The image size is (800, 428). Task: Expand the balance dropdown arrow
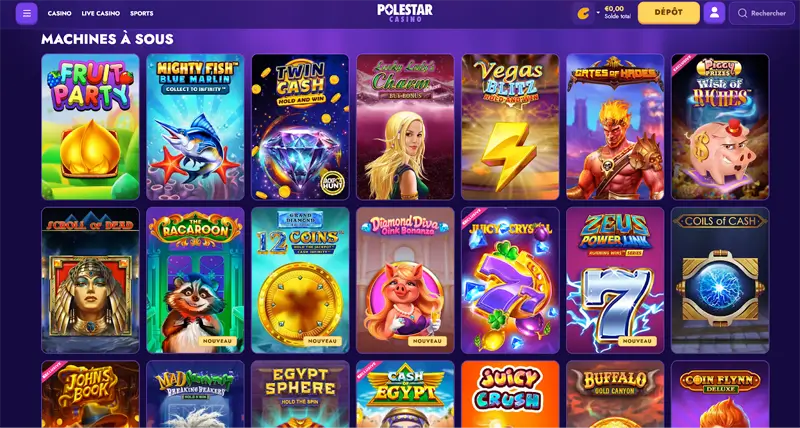point(598,13)
